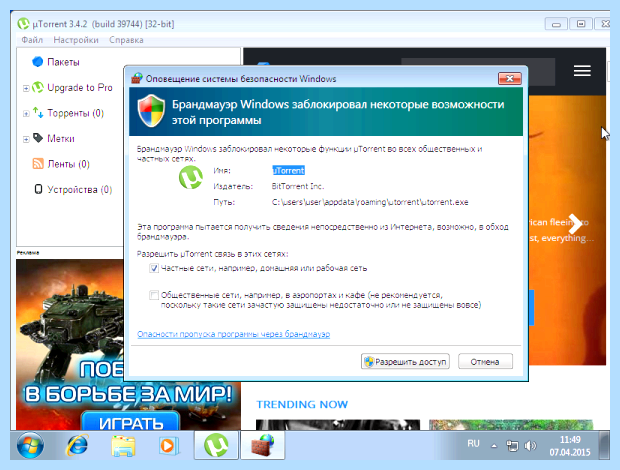Select Устройства (0) in sidebar
The height and width of the screenshot is (470, 620).
click(x=79, y=190)
